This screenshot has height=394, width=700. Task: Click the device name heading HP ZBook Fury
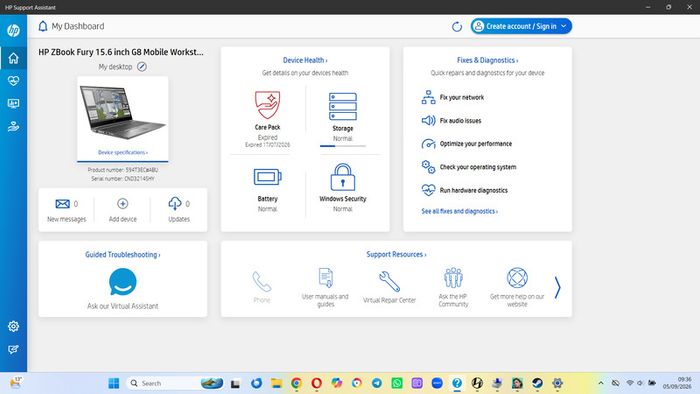click(x=121, y=52)
